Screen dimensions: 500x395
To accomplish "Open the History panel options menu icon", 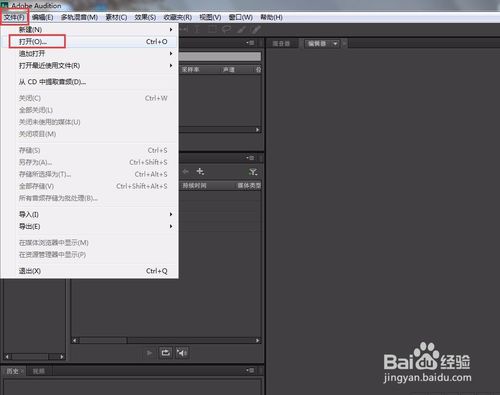I will [x=250, y=370].
